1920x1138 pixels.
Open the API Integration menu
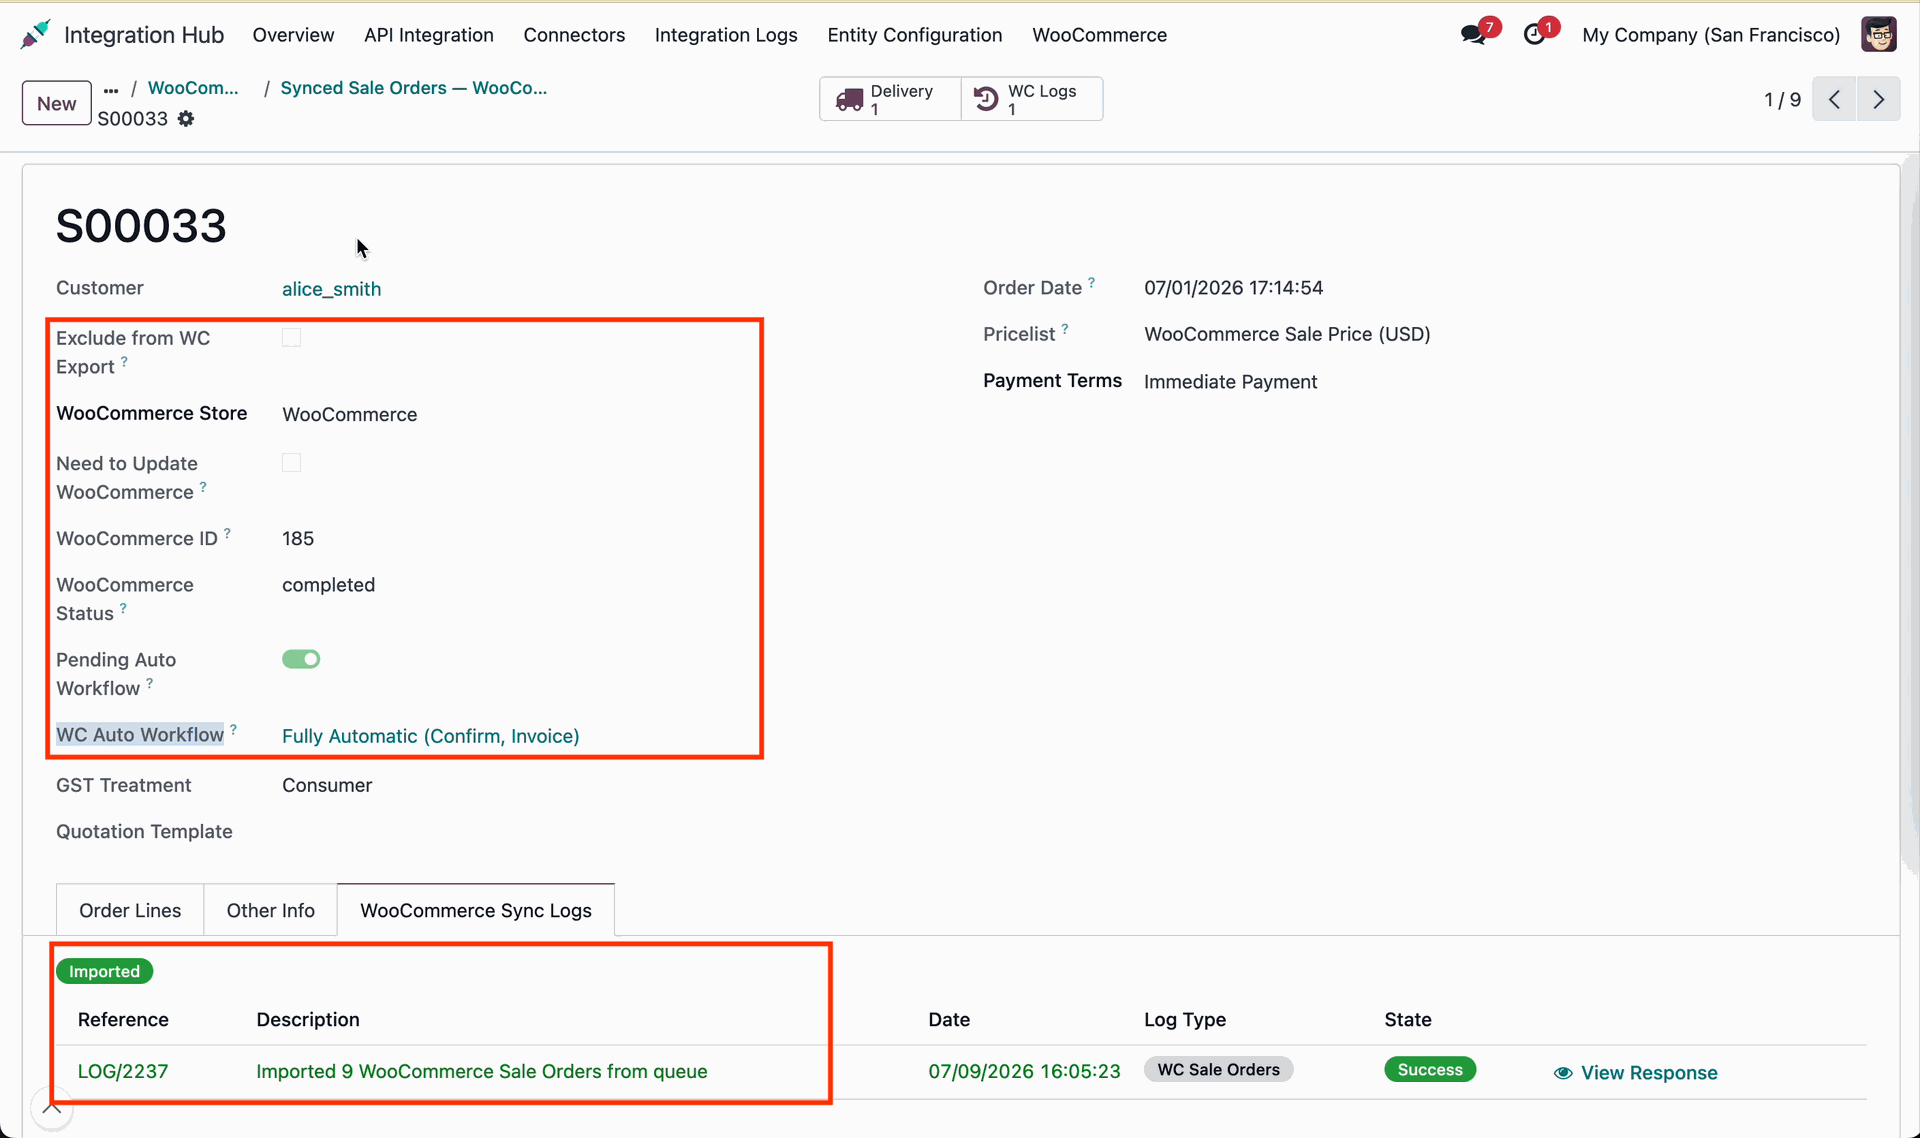click(429, 35)
